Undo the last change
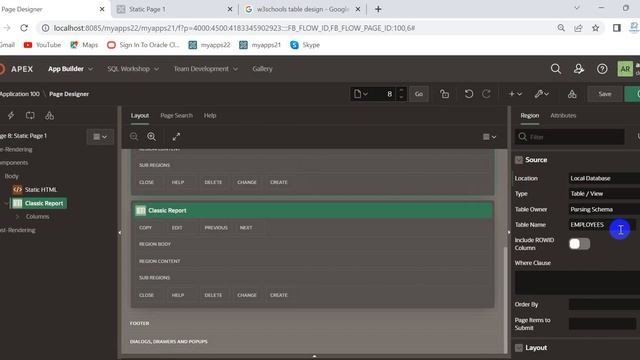 pyautogui.click(x=469, y=94)
